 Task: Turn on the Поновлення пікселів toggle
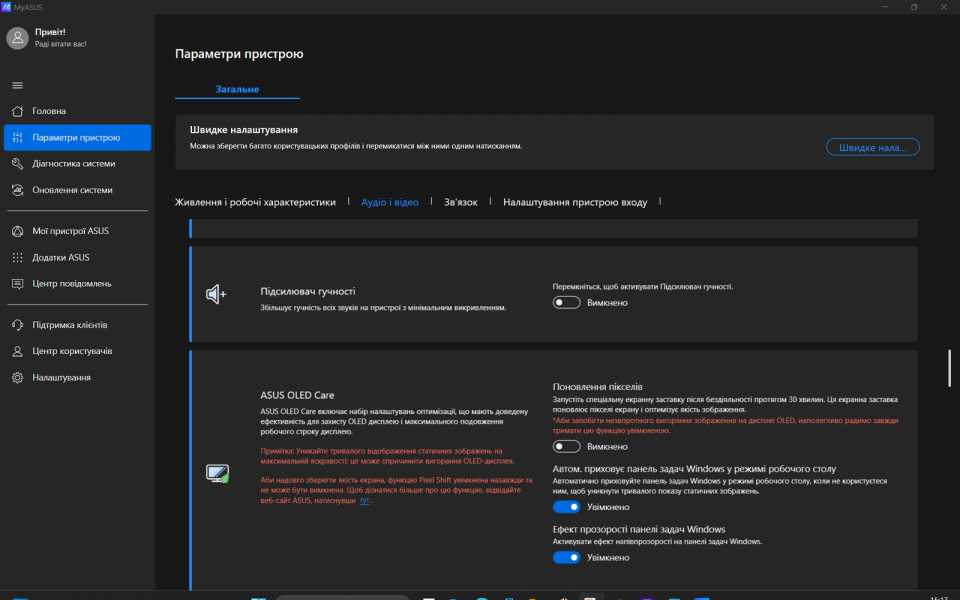[x=566, y=446]
